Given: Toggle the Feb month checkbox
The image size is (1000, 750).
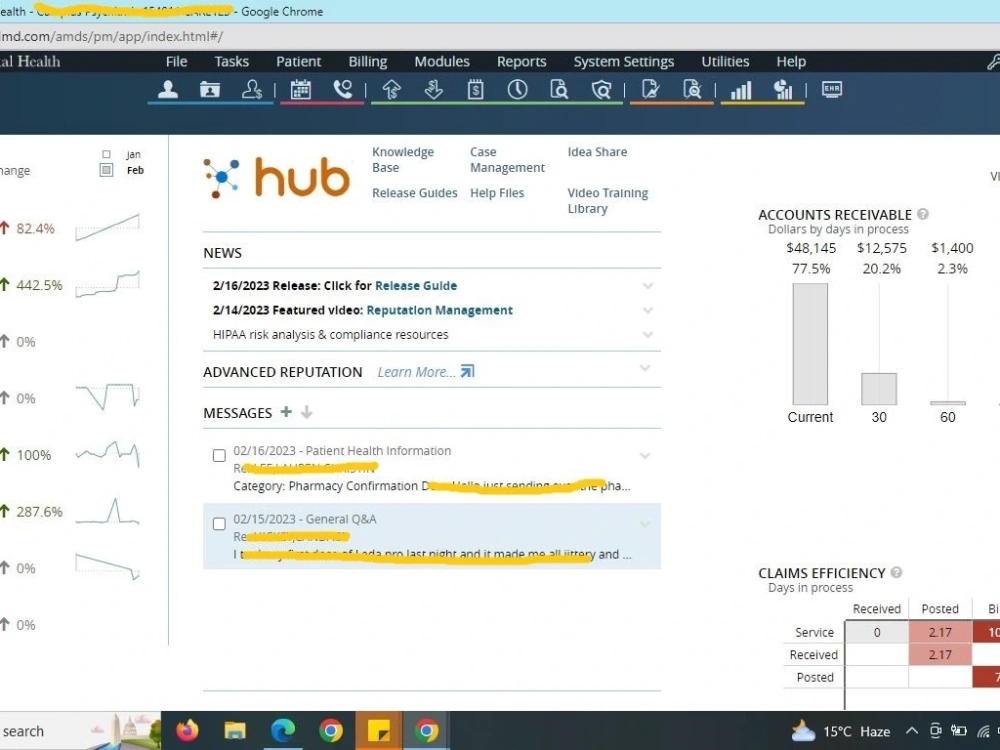Looking at the screenshot, I should [107, 170].
